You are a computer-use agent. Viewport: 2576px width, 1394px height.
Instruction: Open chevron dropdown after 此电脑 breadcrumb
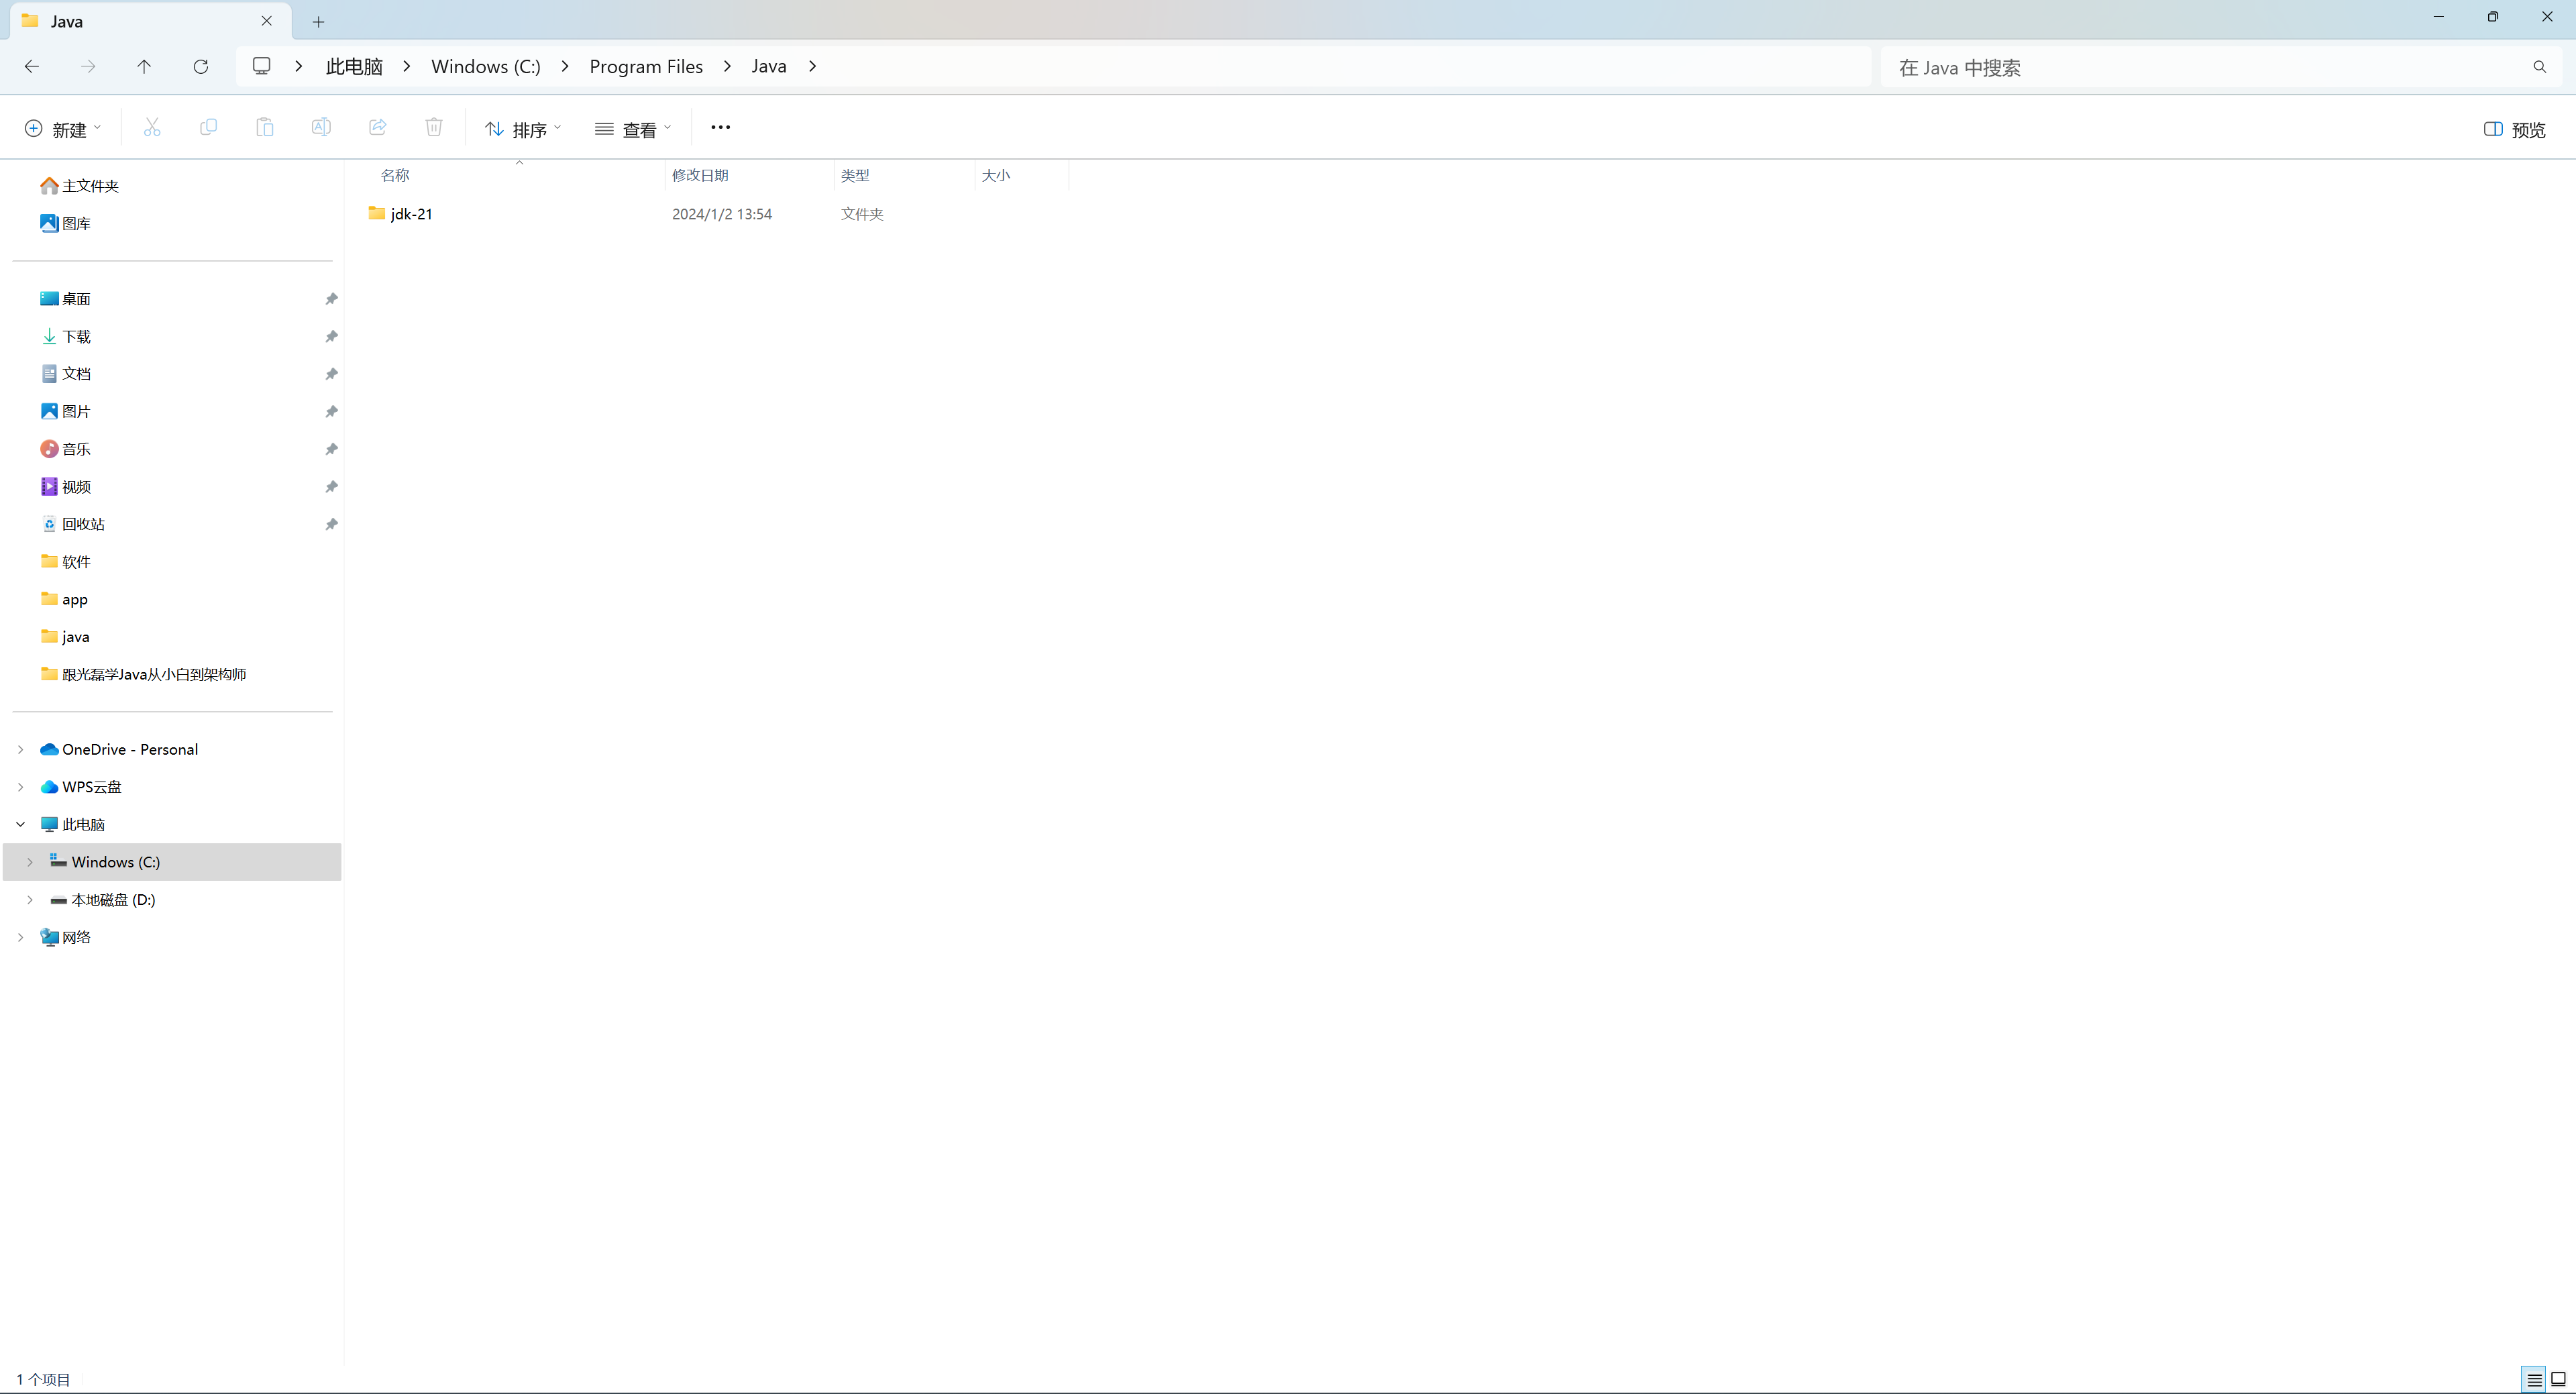click(x=407, y=66)
